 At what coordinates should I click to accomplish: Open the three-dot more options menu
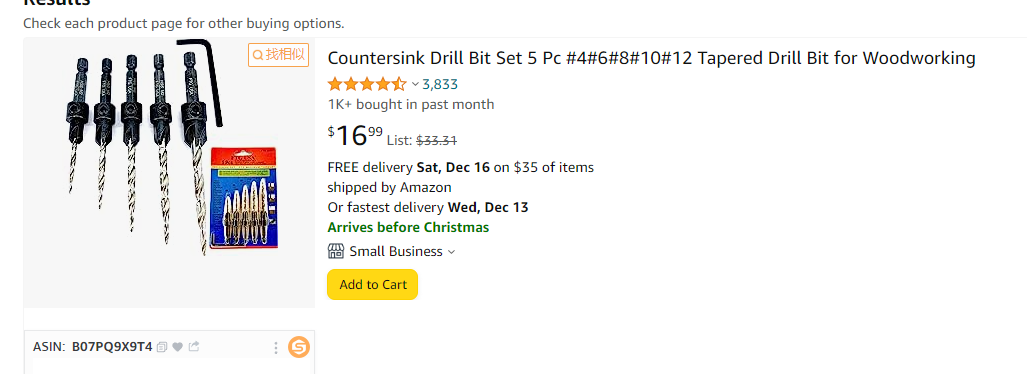[x=276, y=347]
